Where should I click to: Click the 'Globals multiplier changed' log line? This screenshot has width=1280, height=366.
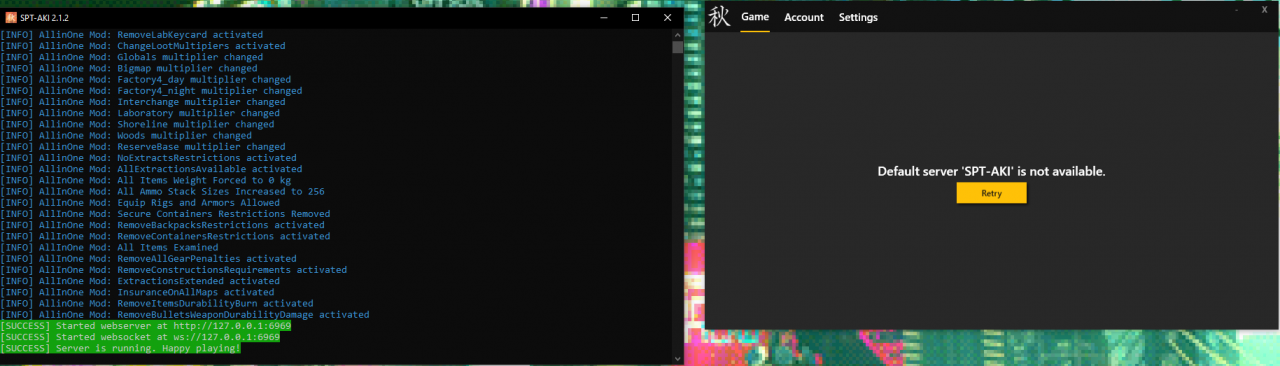coord(132,57)
